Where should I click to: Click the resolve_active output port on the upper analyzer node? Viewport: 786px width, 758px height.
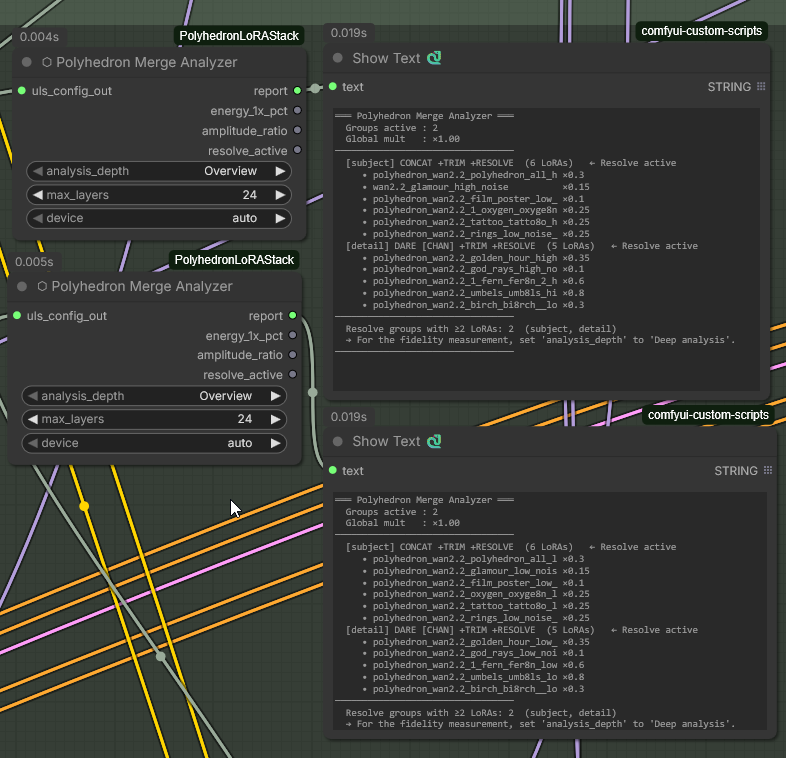(x=297, y=150)
